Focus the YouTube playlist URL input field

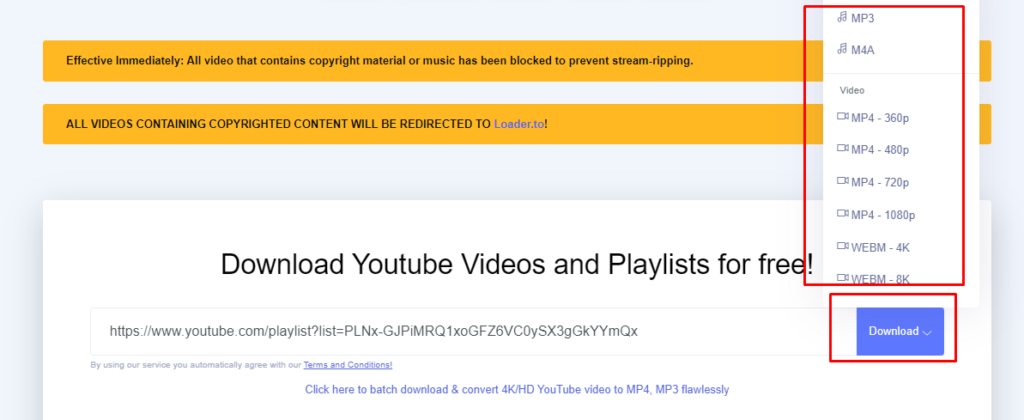[473, 331]
